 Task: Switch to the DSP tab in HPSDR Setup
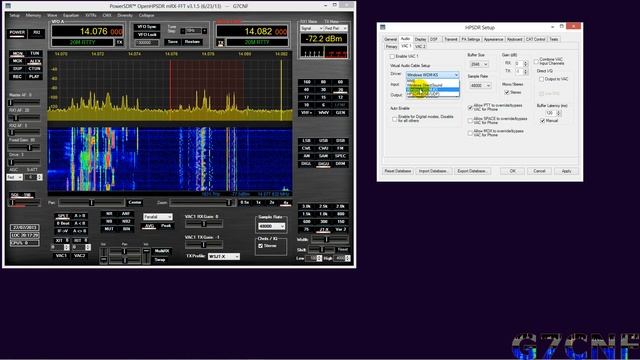click(x=434, y=39)
